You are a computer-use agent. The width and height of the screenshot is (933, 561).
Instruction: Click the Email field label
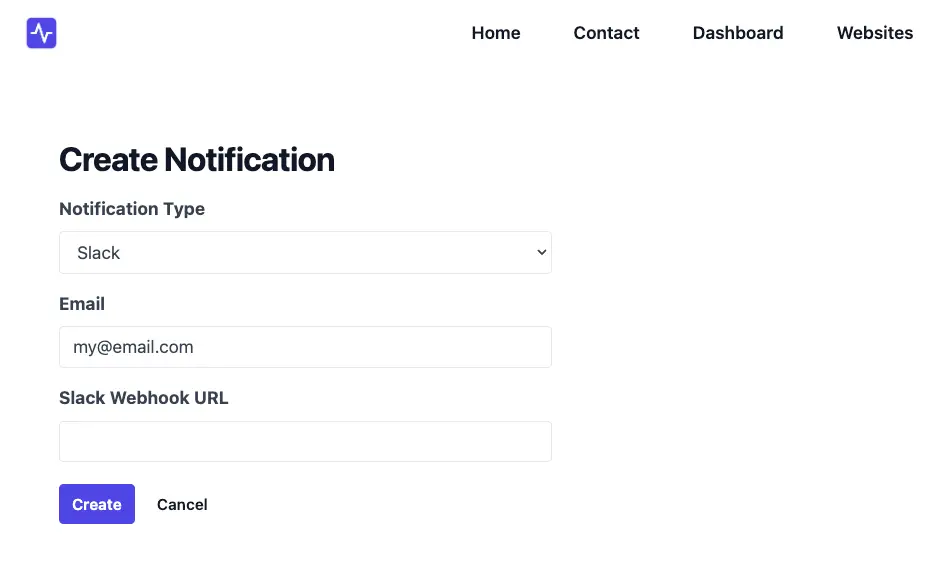point(82,303)
